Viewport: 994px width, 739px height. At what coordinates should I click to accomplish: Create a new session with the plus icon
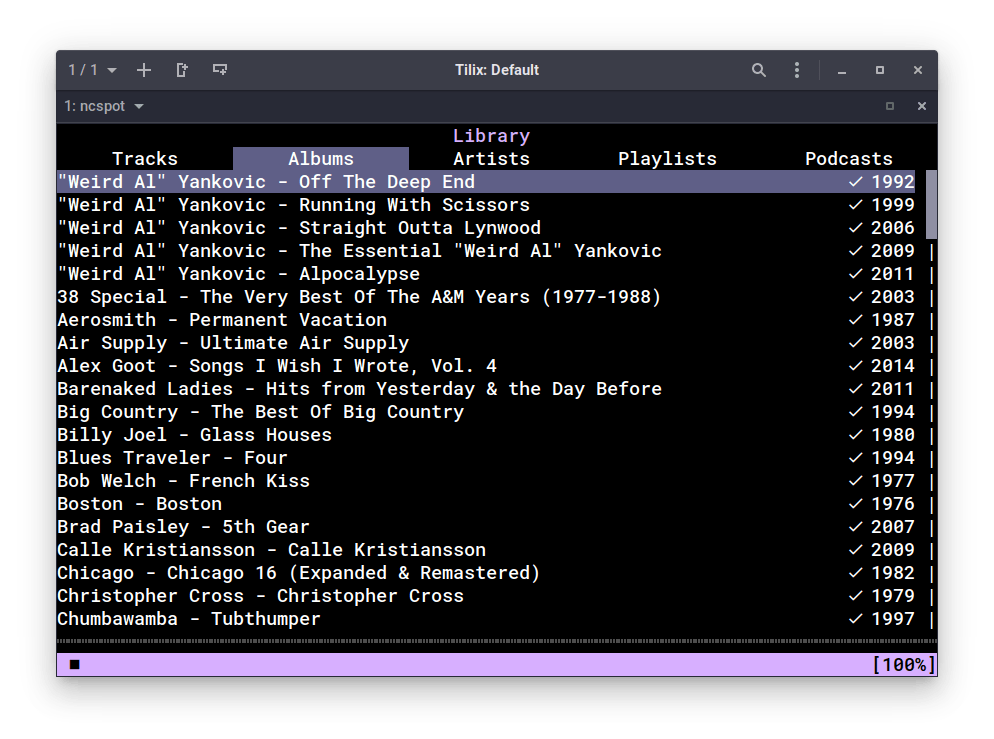point(143,70)
